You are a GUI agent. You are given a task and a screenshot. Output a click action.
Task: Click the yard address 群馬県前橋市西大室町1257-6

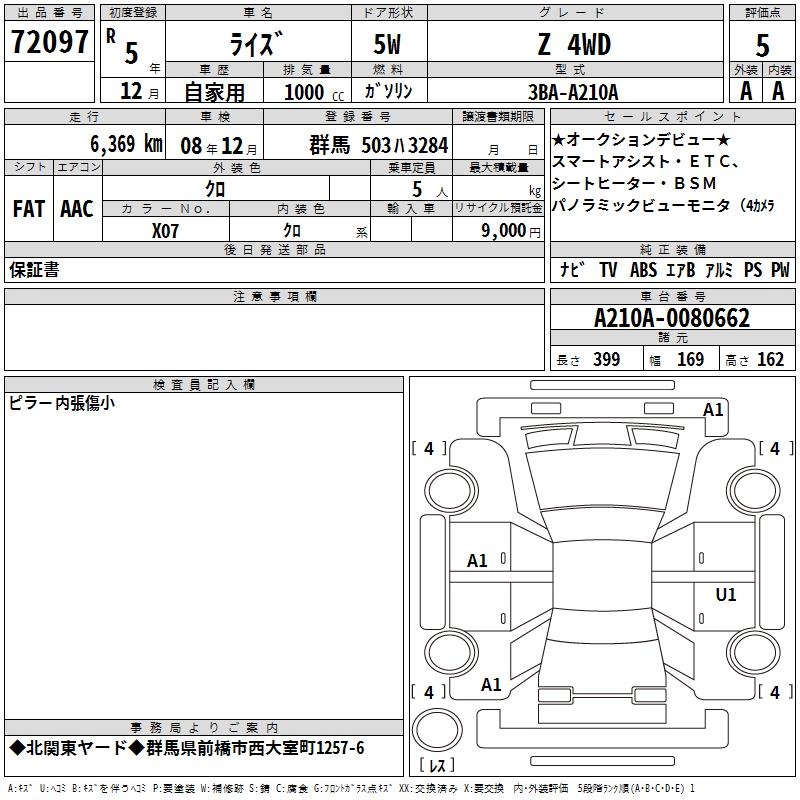pos(255,748)
